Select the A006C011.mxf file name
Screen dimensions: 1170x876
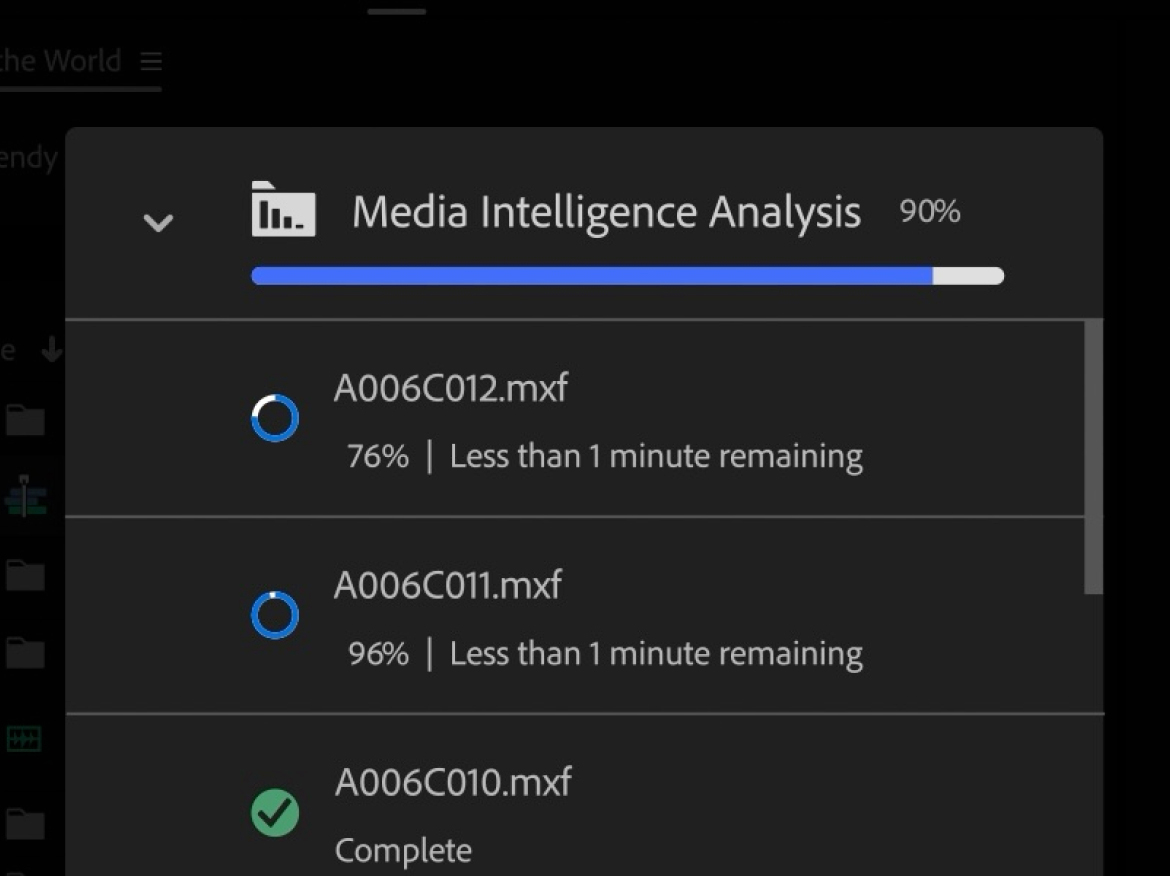coord(448,585)
